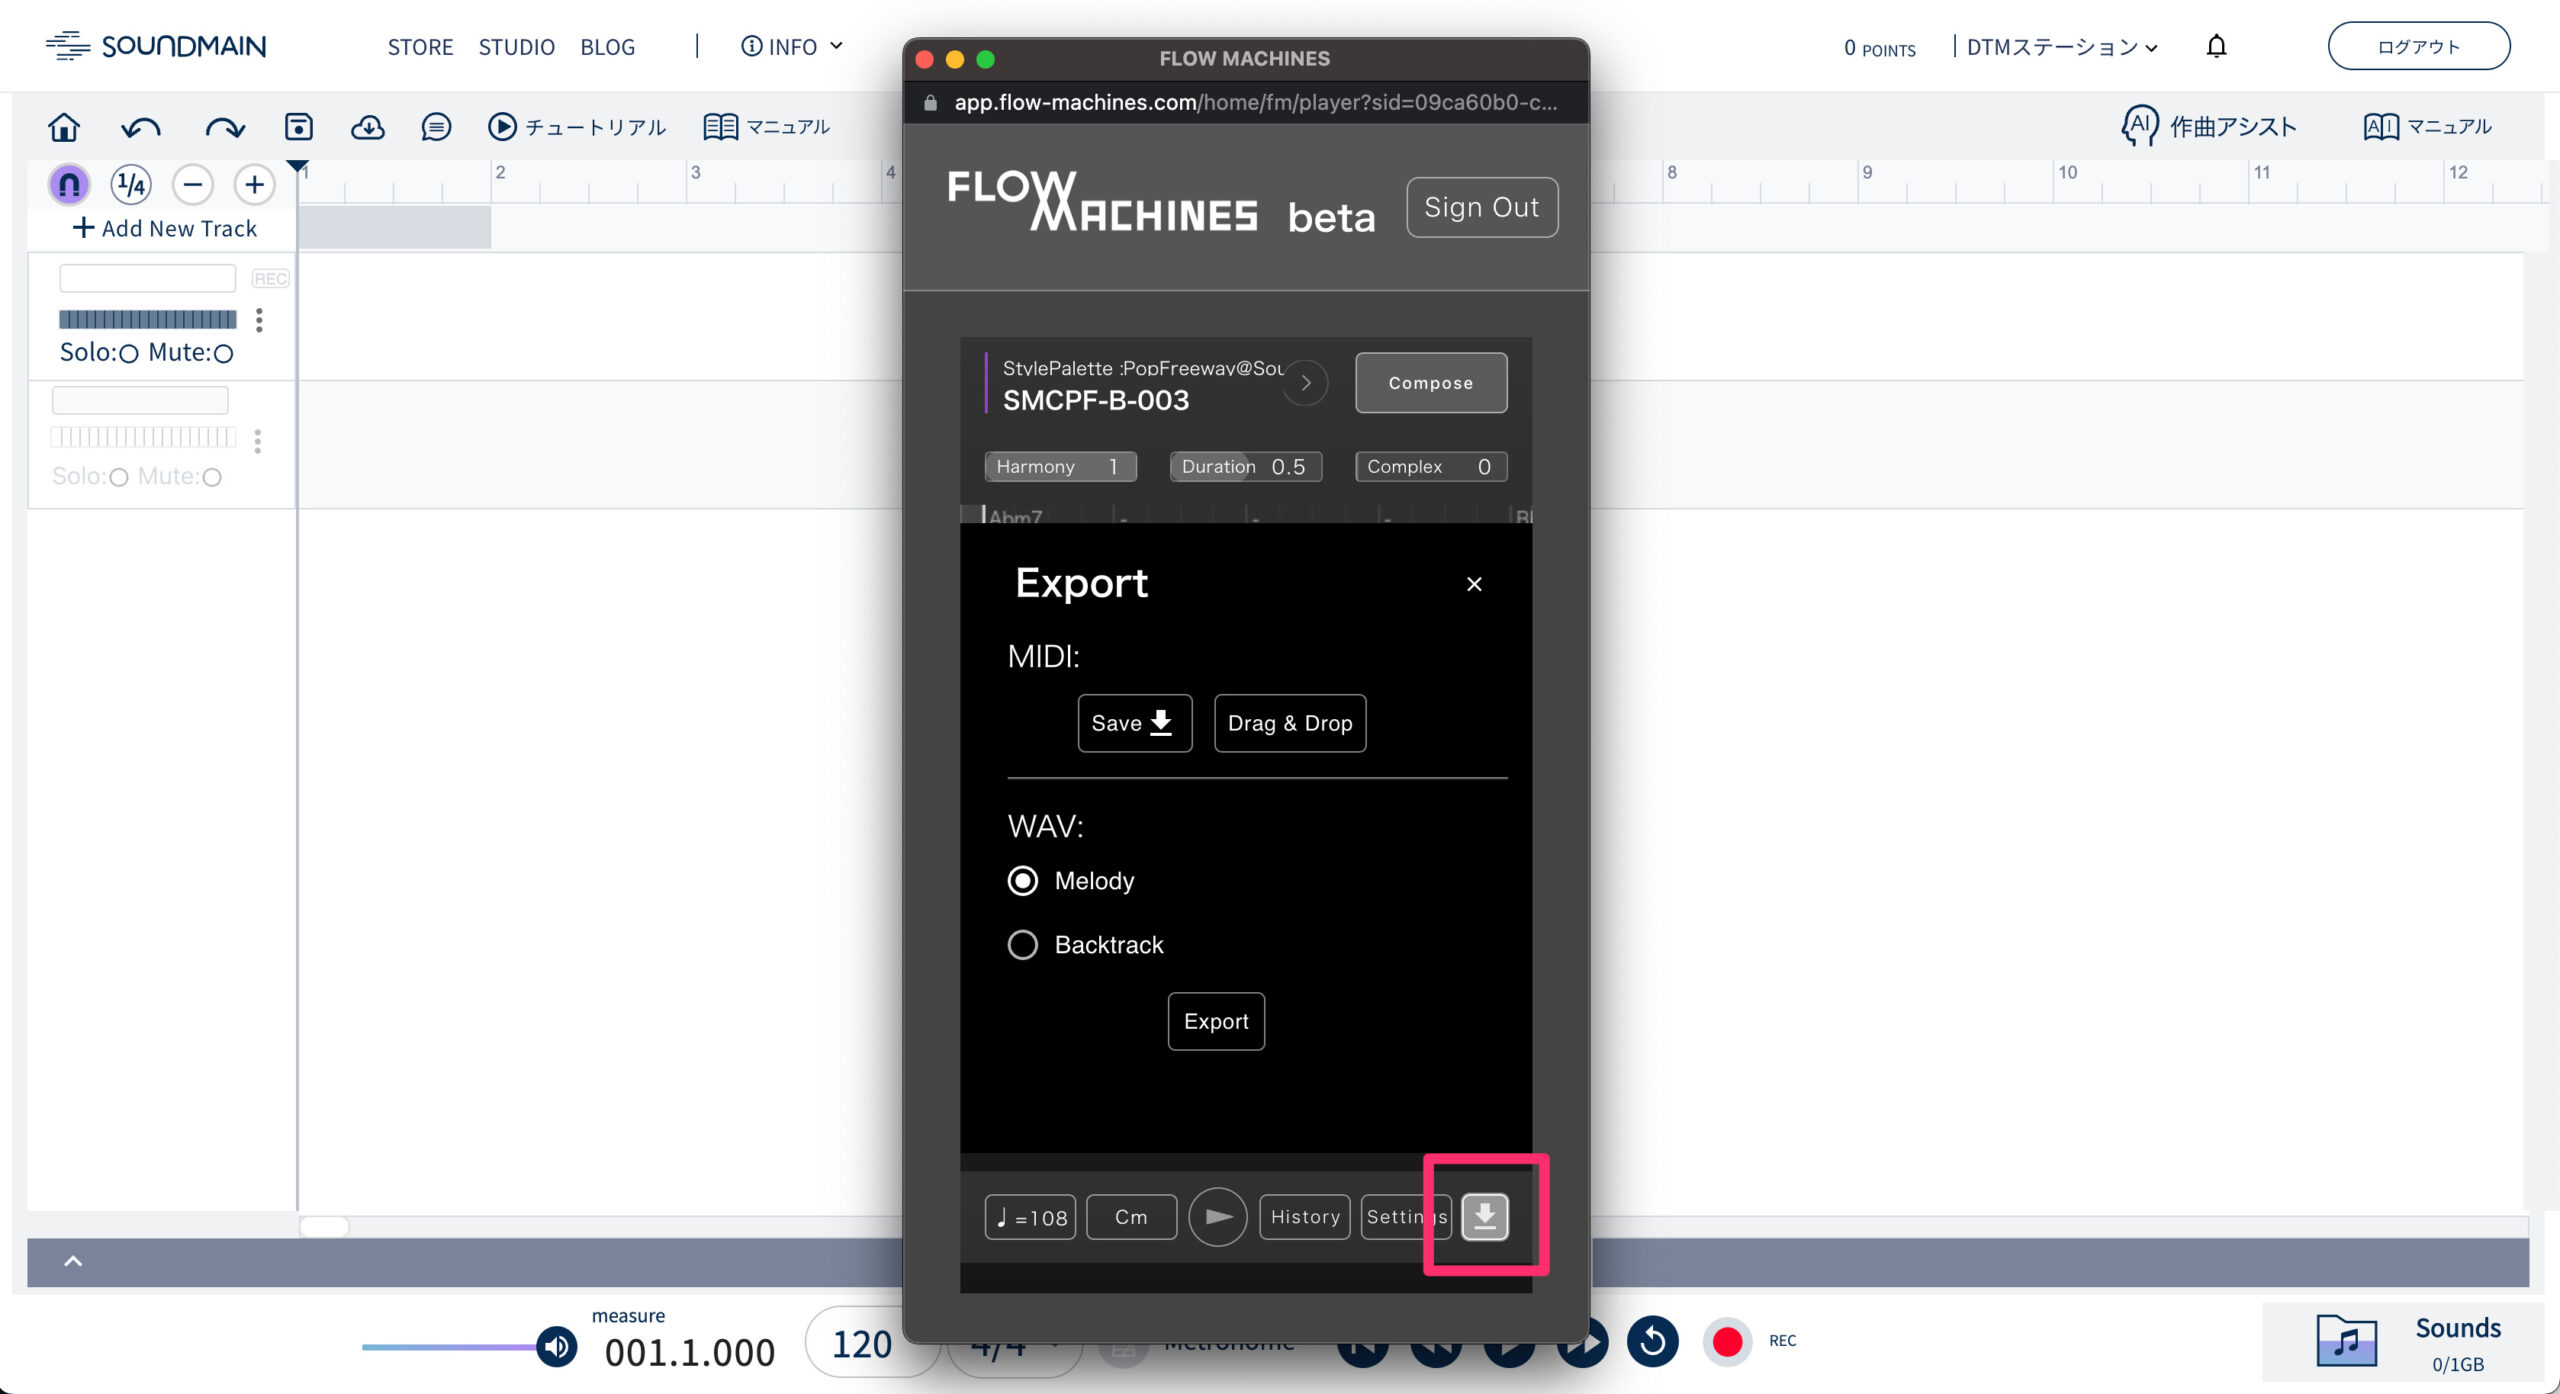This screenshot has width=2560, height=1394.
Task: Open the マニュアル manual next to the tutorial
Action: pyautogui.click(x=766, y=127)
